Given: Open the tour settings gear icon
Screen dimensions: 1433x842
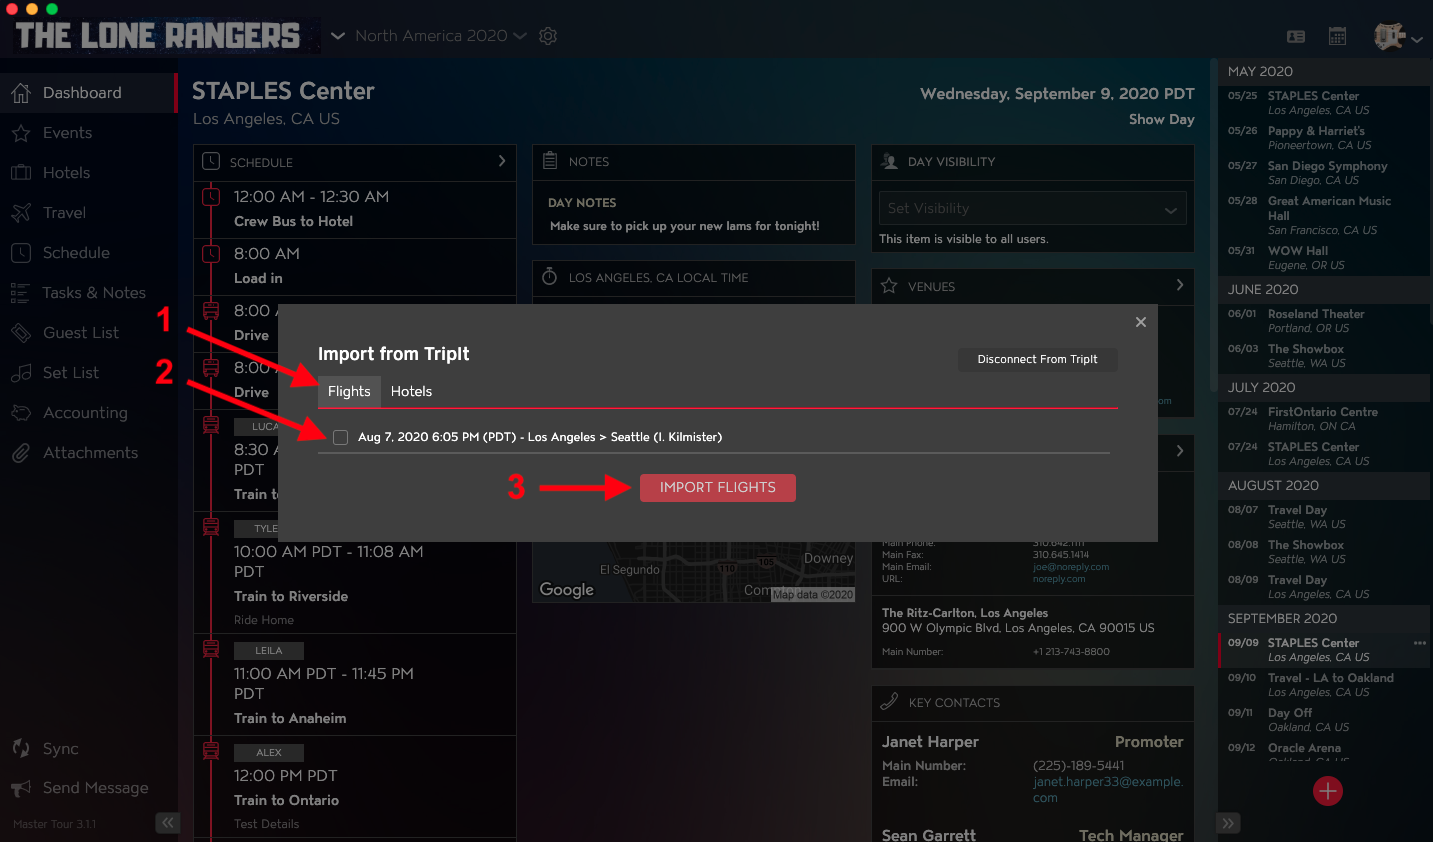Looking at the screenshot, I should point(548,36).
